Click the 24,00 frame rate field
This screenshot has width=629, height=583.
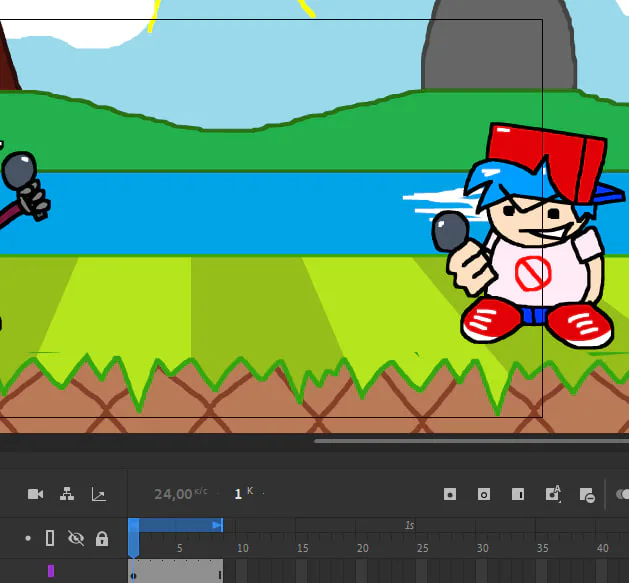[x=173, y=494]
